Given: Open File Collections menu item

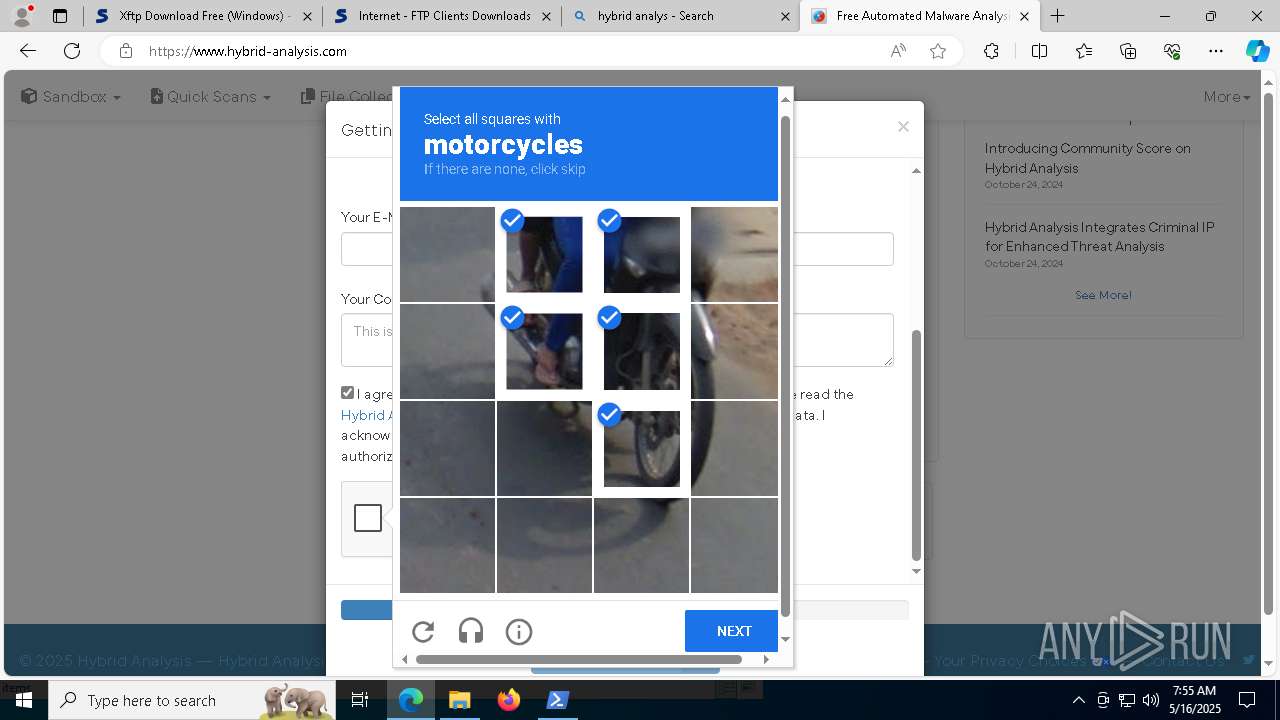Looking at the screenshot, I should [347, 96].
